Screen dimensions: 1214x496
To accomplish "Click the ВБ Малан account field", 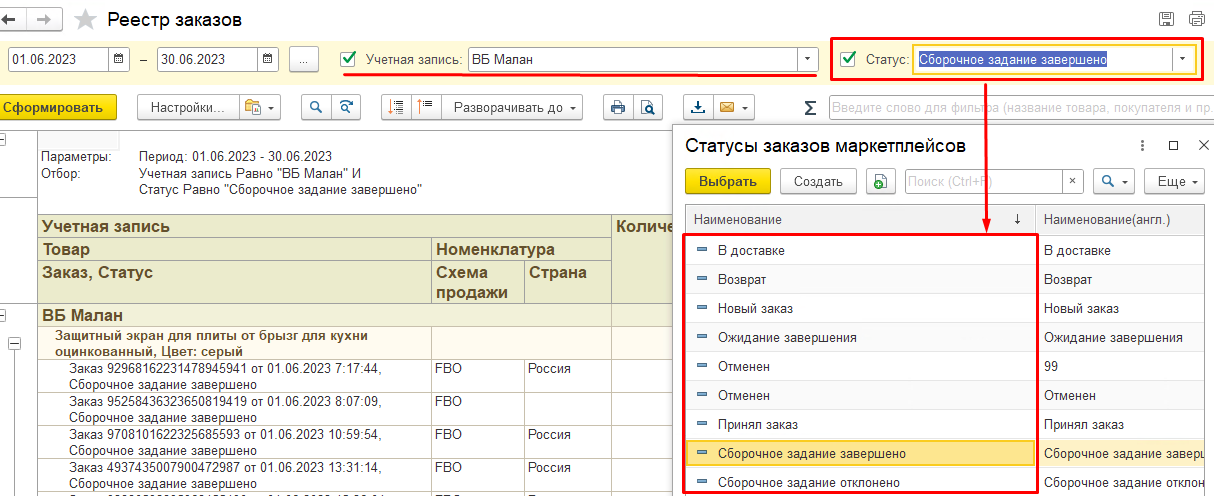I will (x=633, y=59).
